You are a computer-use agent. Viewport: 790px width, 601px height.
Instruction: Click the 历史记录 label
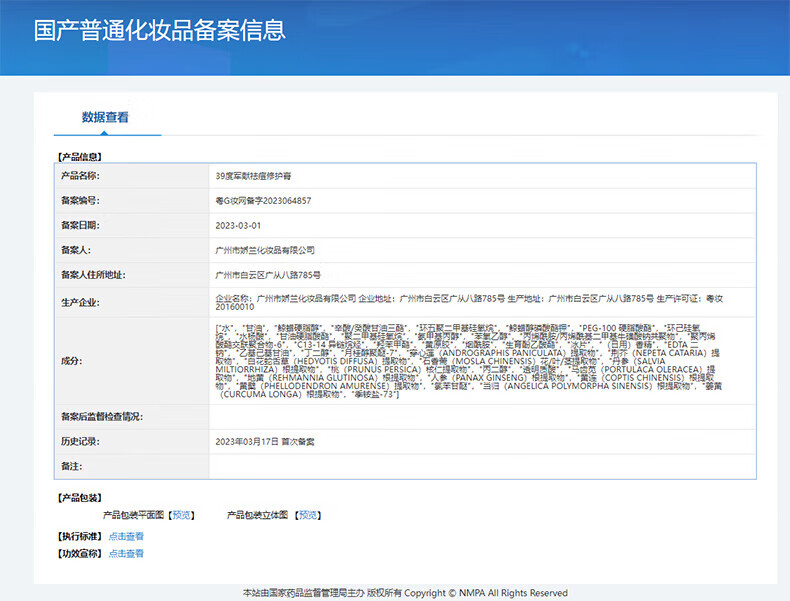click(x=81, y=441)
